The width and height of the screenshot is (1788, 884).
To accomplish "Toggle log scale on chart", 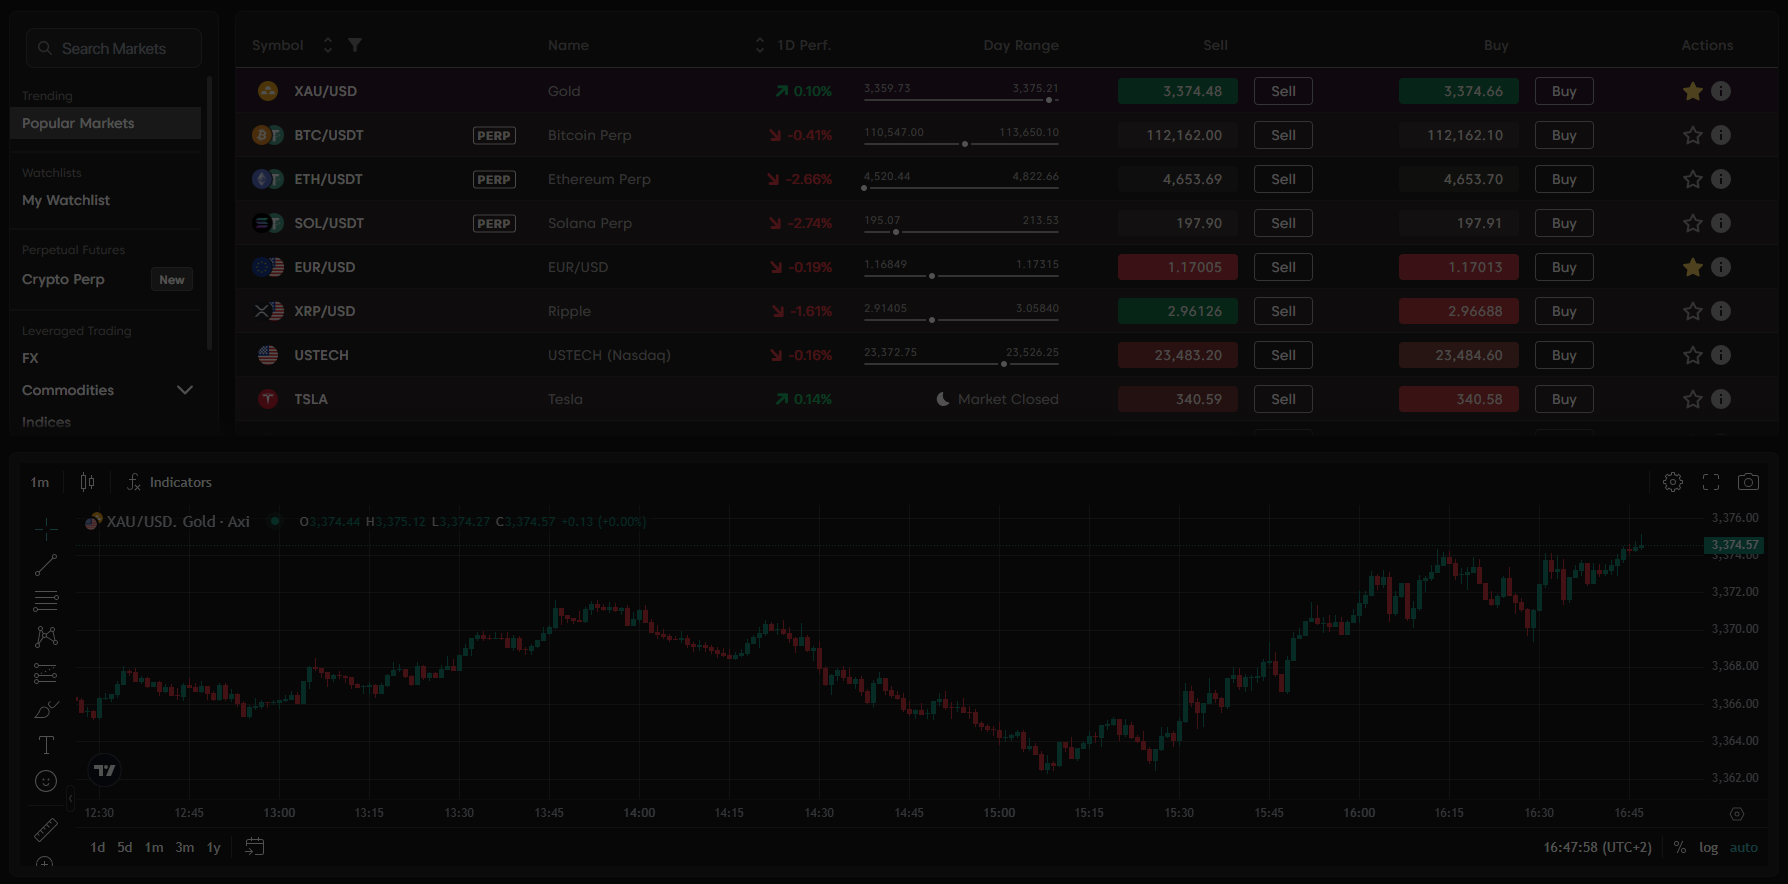I will click(1708, 847).
